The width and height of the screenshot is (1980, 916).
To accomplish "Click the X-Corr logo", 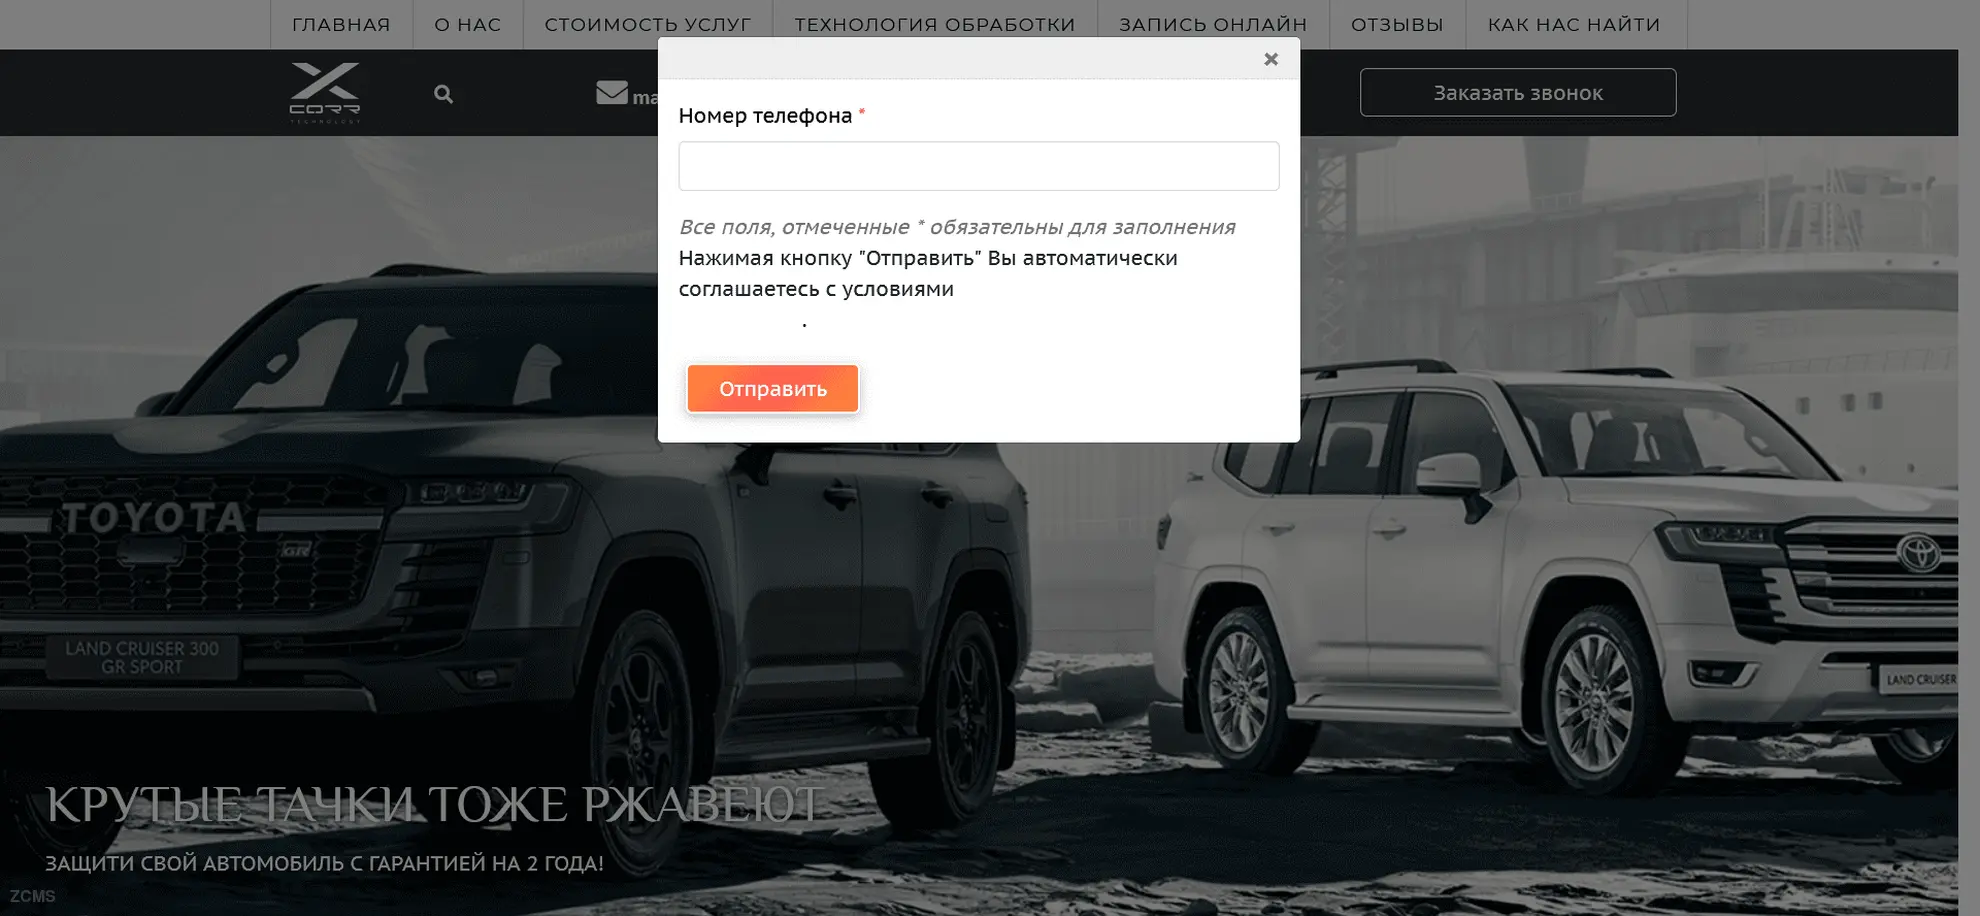I will point(325,92).
